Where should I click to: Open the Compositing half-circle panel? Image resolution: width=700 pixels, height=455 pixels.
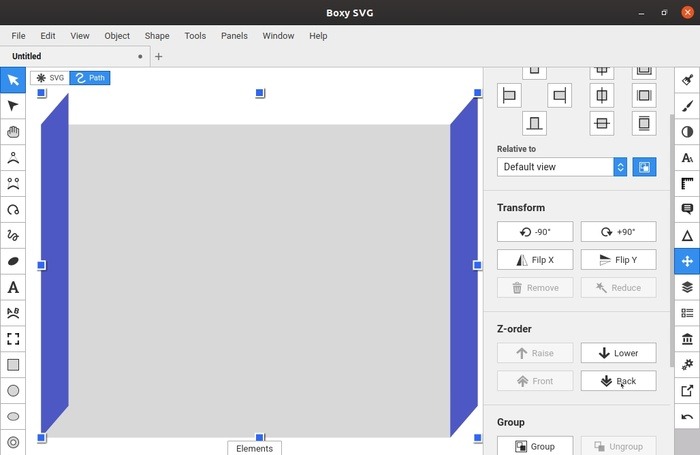point(687,132)
